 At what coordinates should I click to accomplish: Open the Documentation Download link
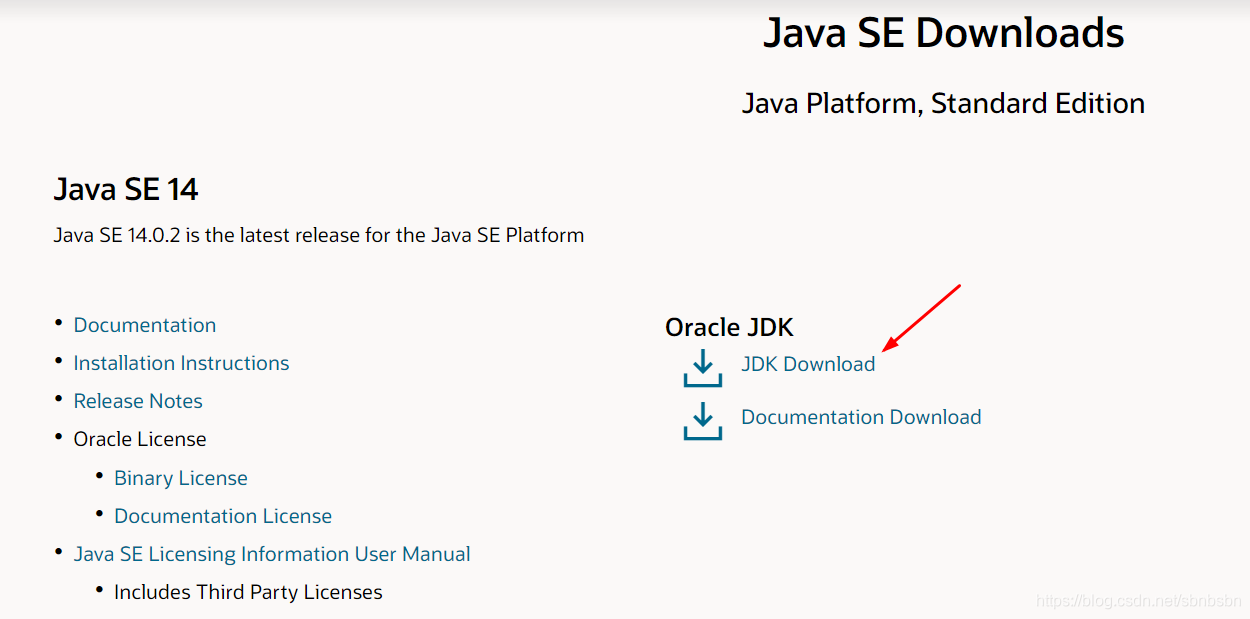coord(860,417)
